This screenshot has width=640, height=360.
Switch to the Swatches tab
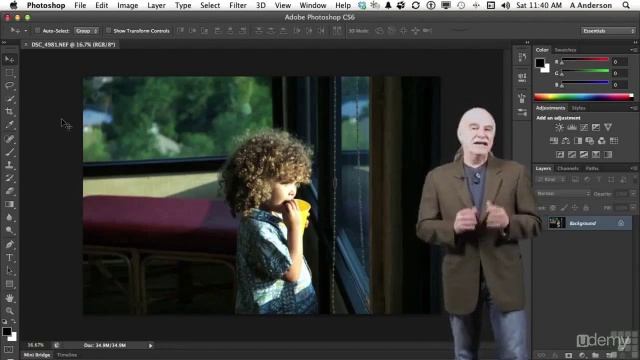[x=565, y=50]
